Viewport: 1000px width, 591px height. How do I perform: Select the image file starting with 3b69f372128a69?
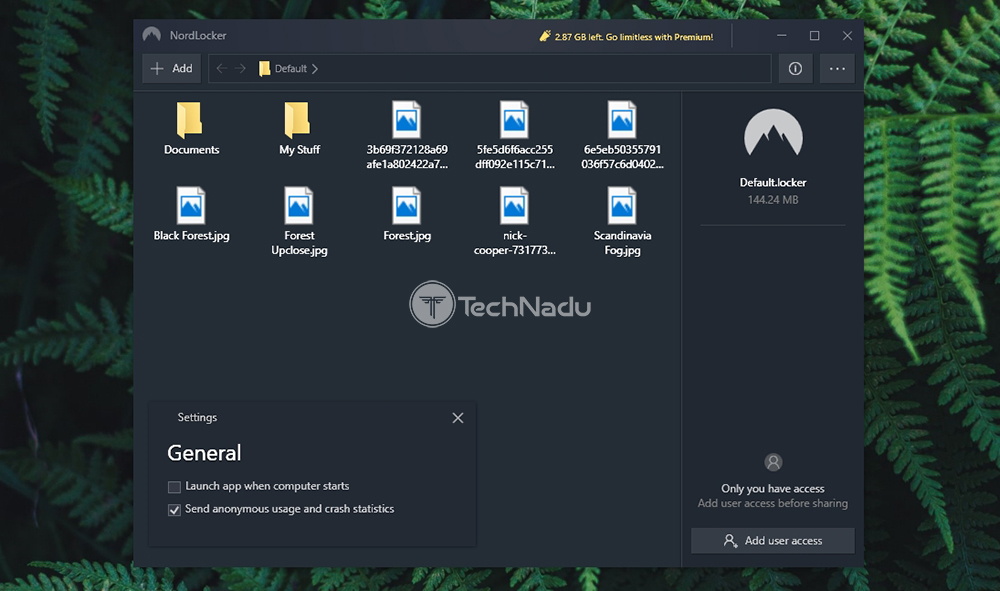(x=407, y=135)
